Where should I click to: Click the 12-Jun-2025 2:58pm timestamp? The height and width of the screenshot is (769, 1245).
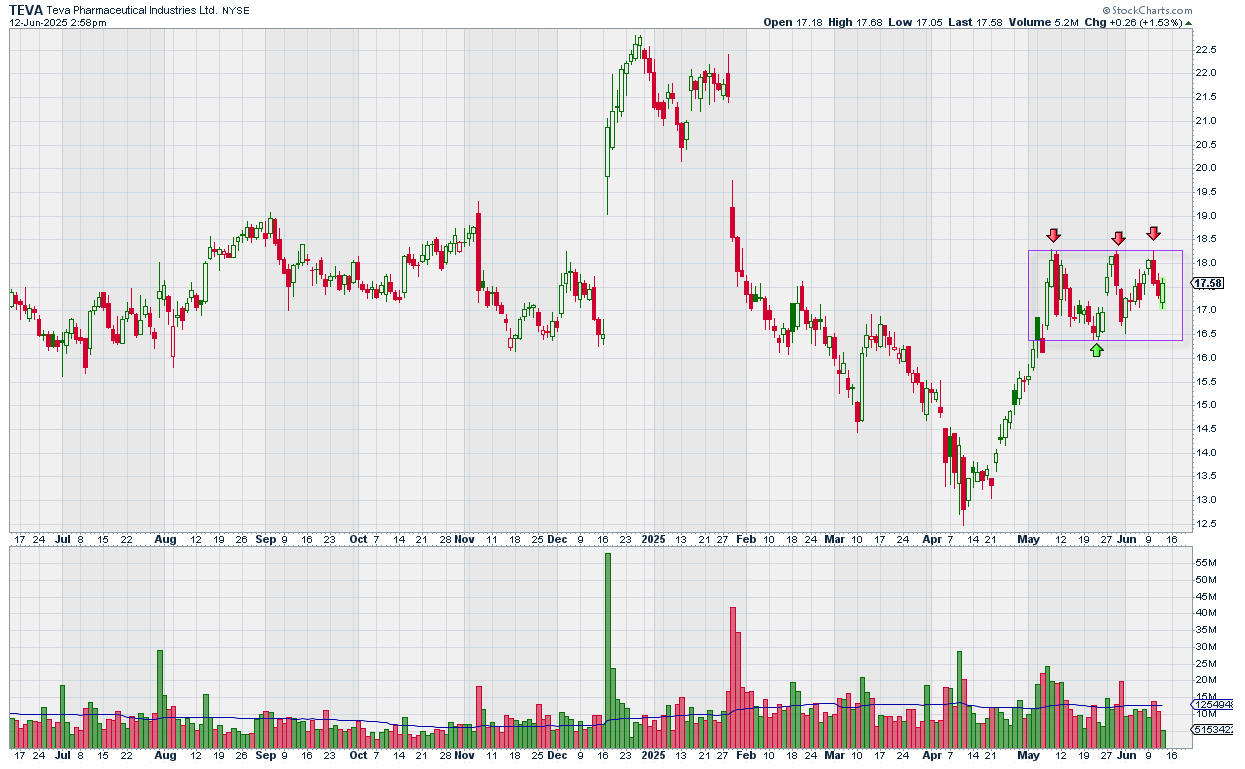pos(58,22)
